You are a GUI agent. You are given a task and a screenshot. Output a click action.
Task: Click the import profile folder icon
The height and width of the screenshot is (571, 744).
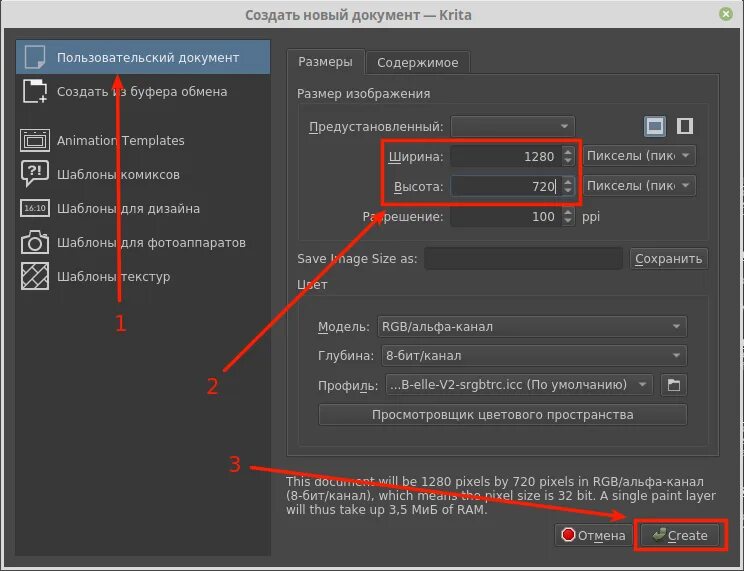[x=673, y=384]
